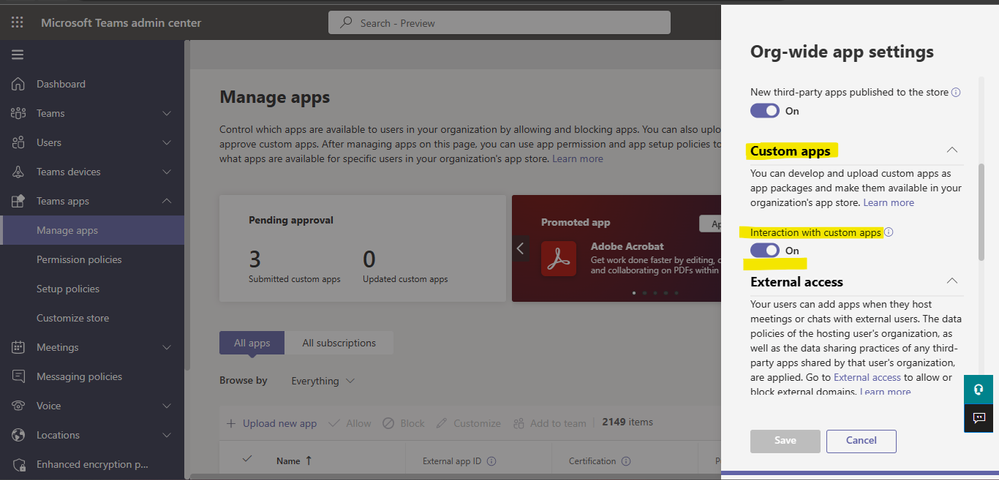
Task: Open the help headset floating icon
Action: (x=979, y=389)
